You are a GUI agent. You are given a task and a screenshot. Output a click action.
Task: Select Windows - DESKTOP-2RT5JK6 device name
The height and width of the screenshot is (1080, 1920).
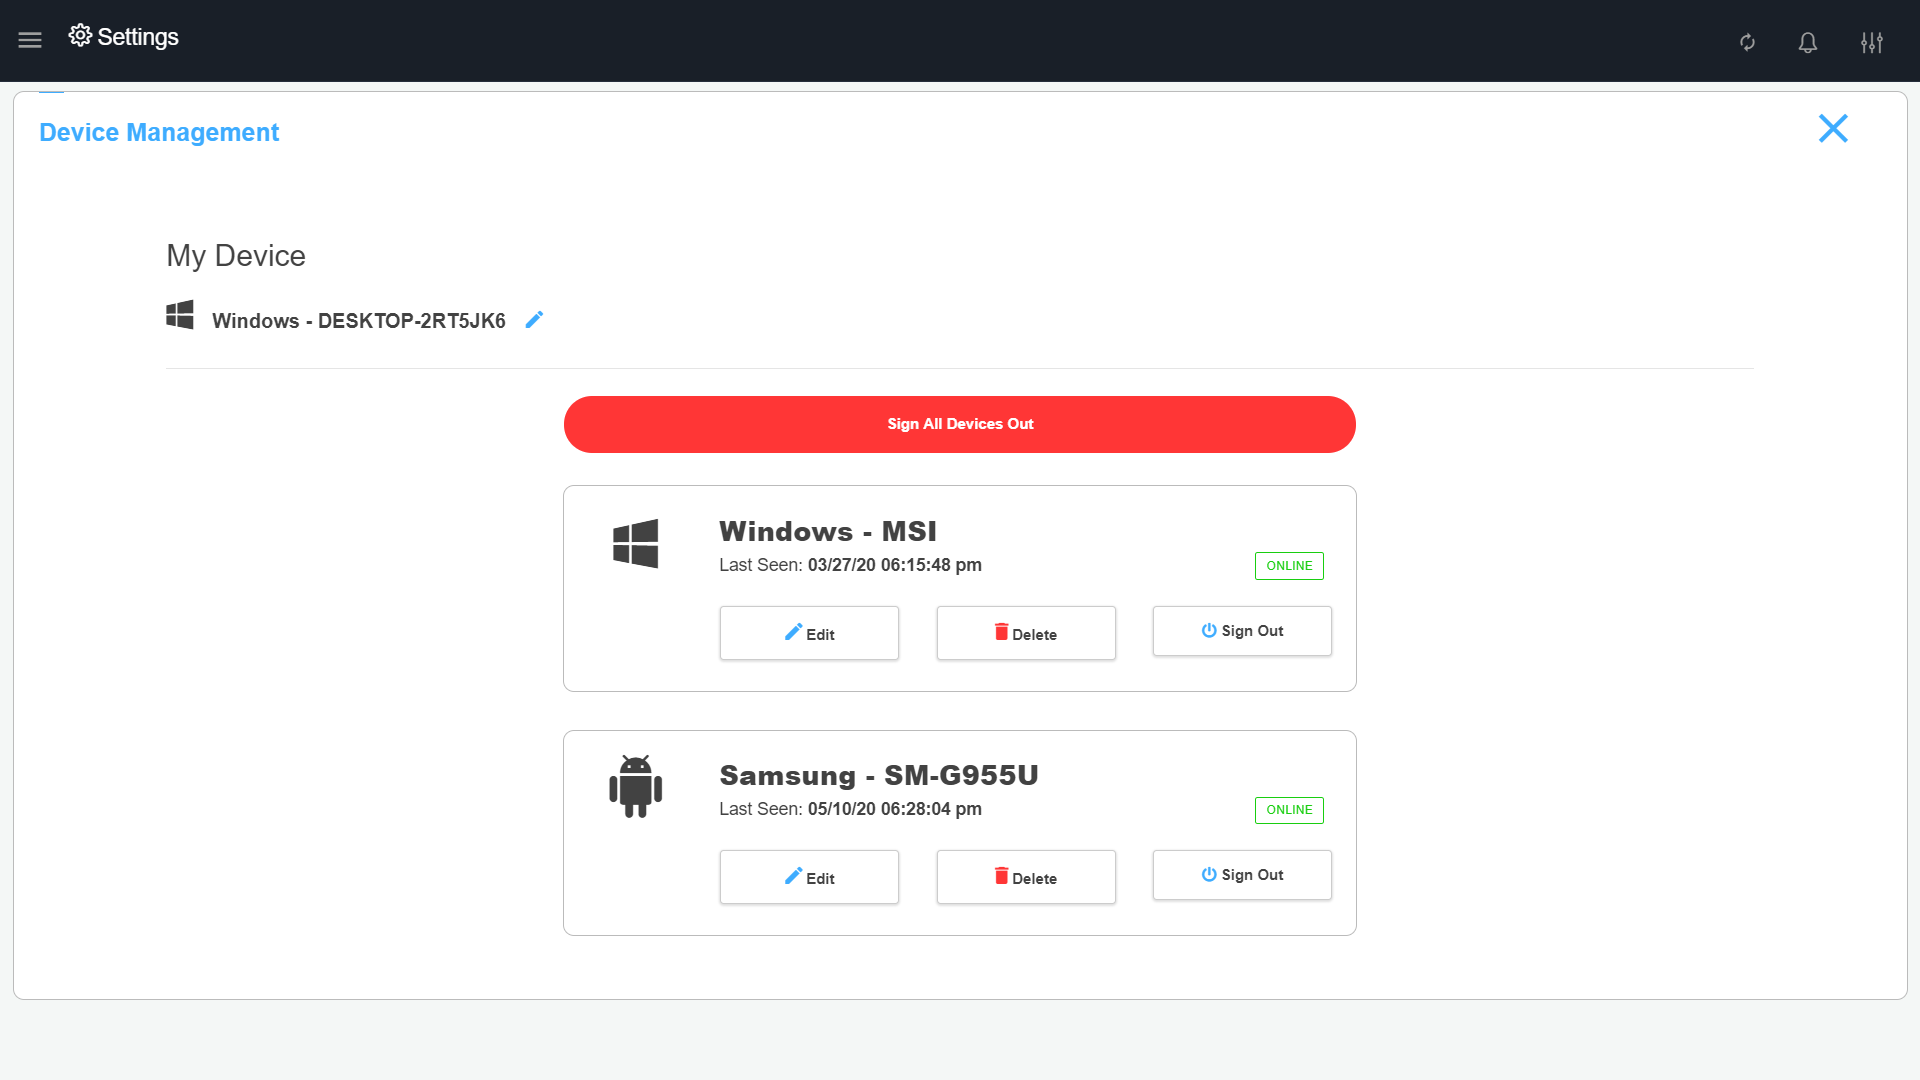(x=358, y=321)
